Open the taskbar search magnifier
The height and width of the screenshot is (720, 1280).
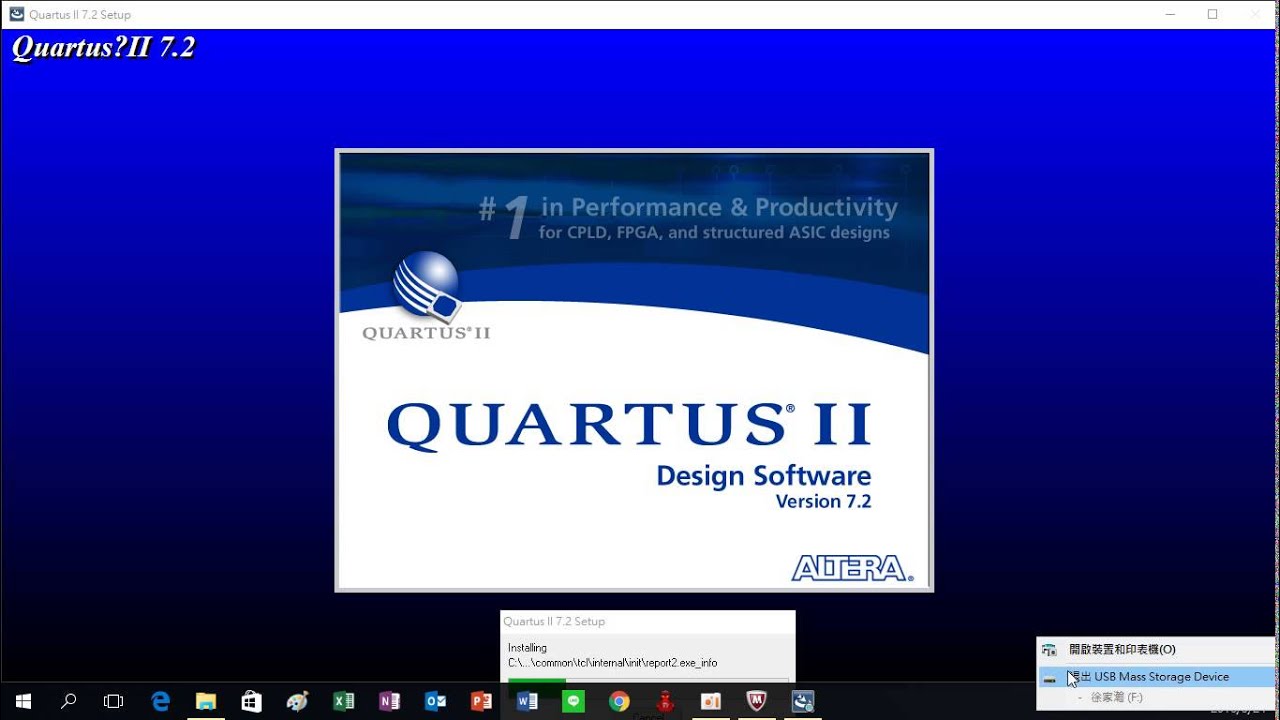pos(69,702)
